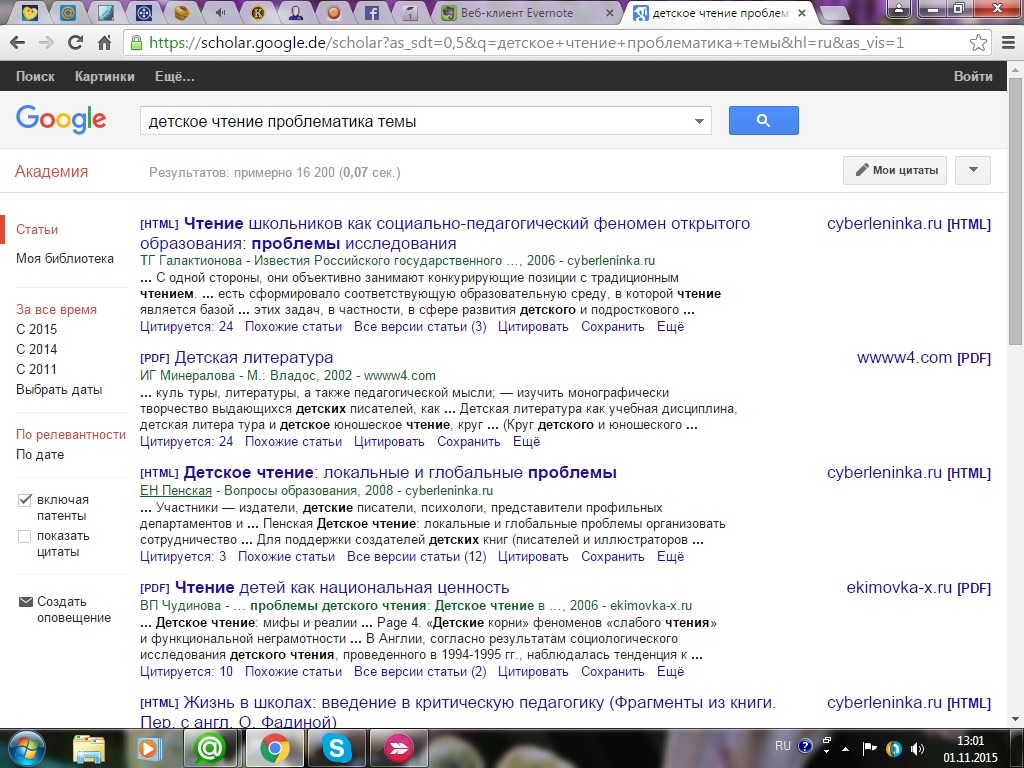The height and width of the screenshot is (768, 1024).
Task: Open the media player taskbar icon
Action: tap(148, 748)
